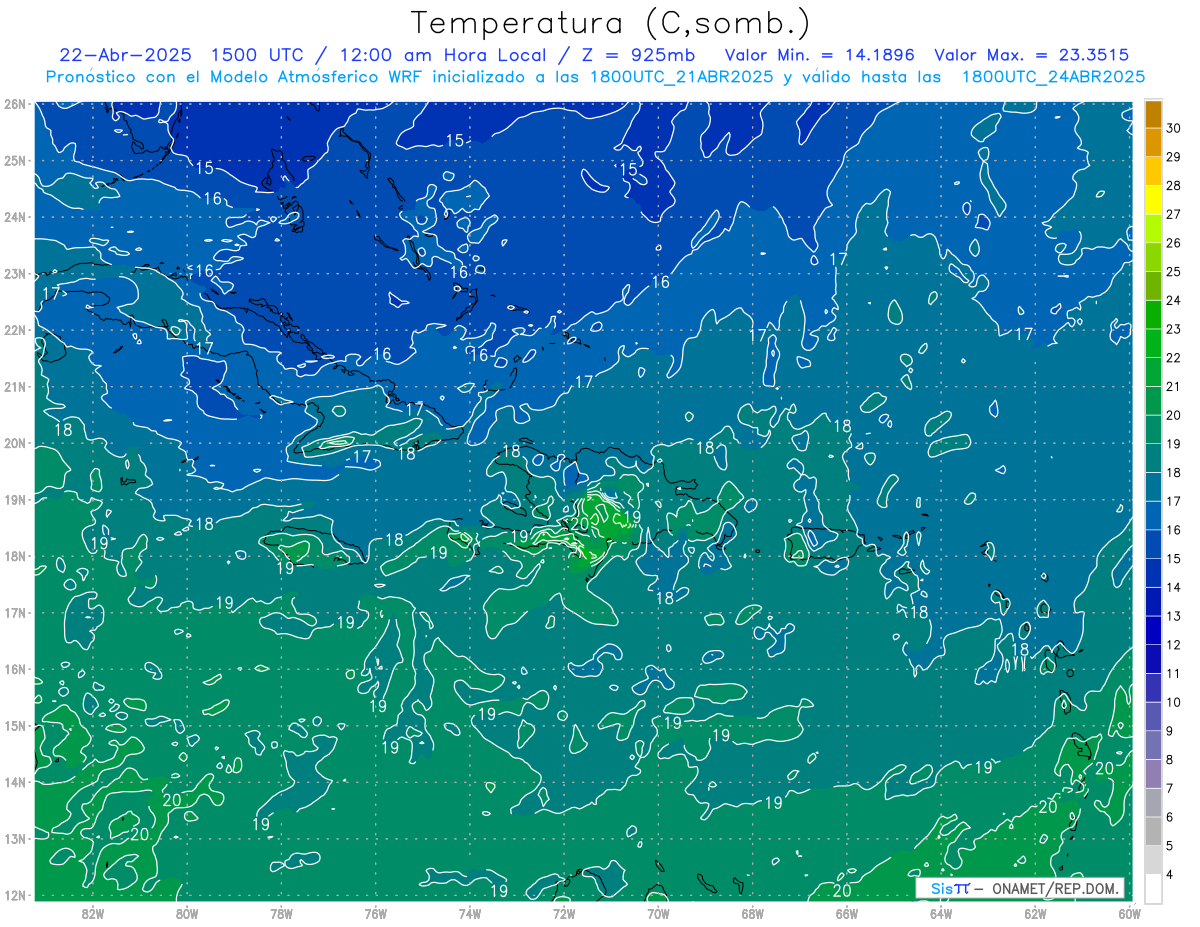Click the "12" color scale value

tap(1173, 644)
